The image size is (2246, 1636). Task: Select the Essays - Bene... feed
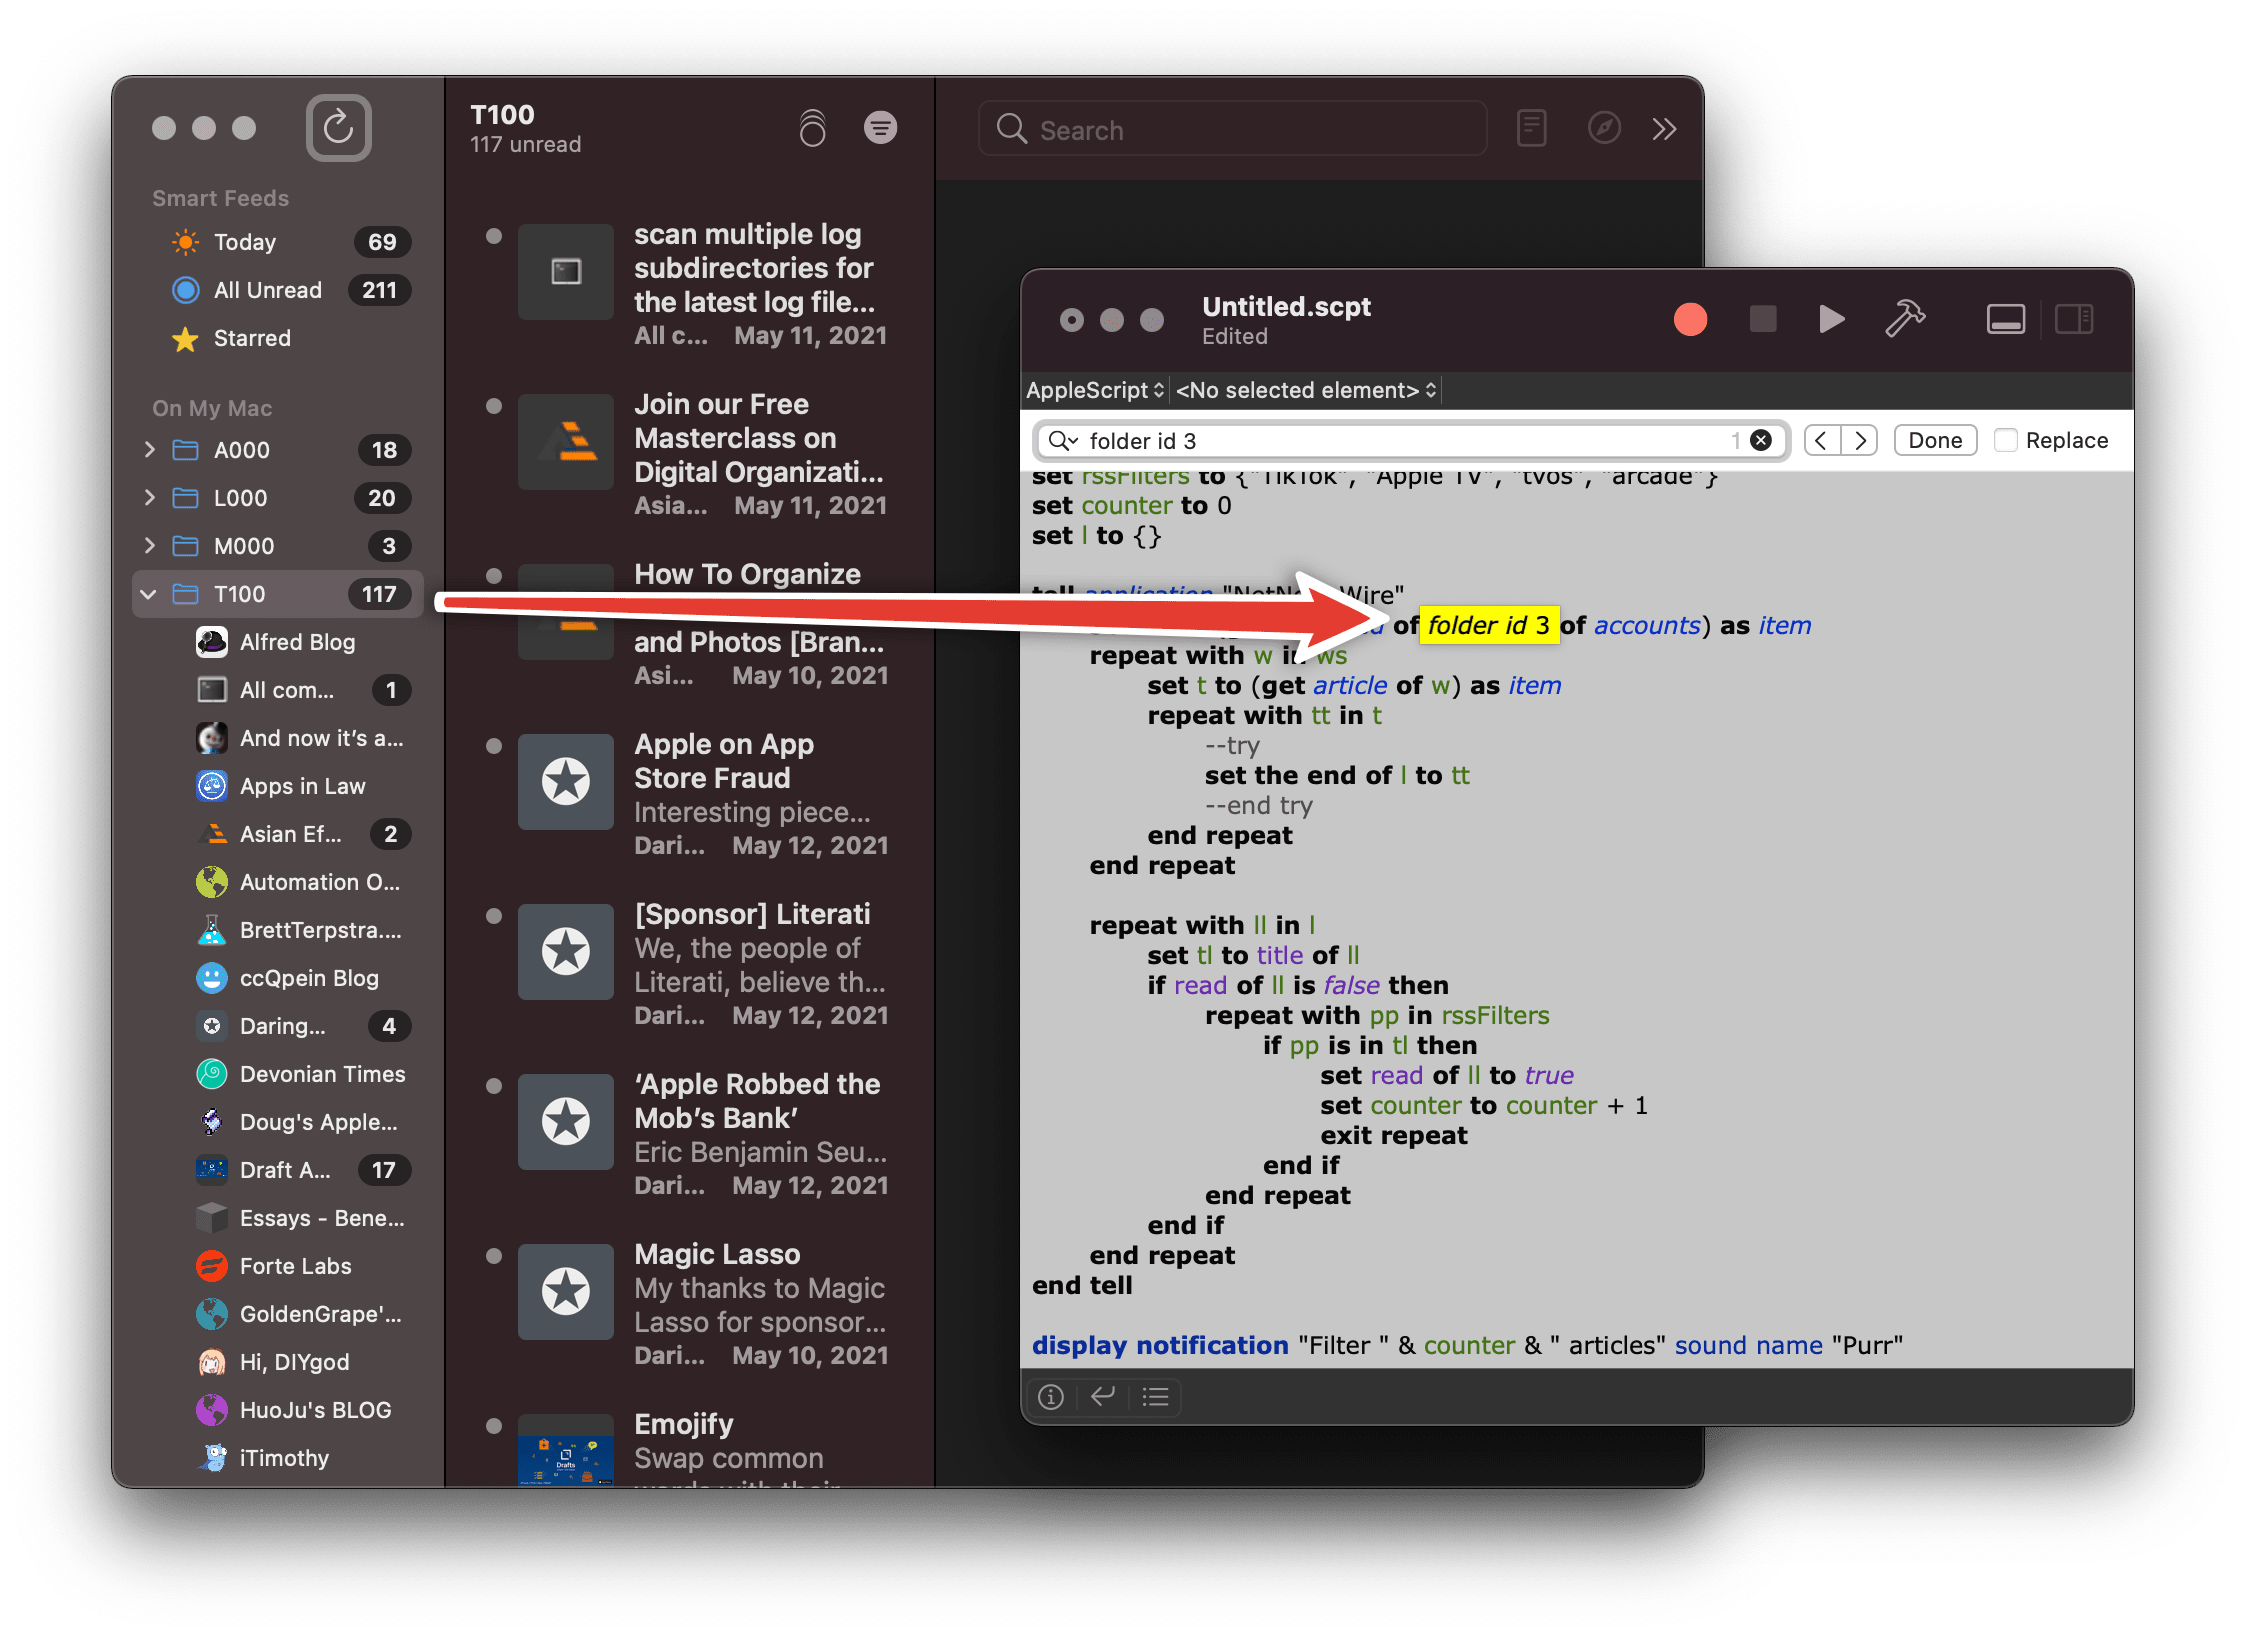tap(279, 1218)
